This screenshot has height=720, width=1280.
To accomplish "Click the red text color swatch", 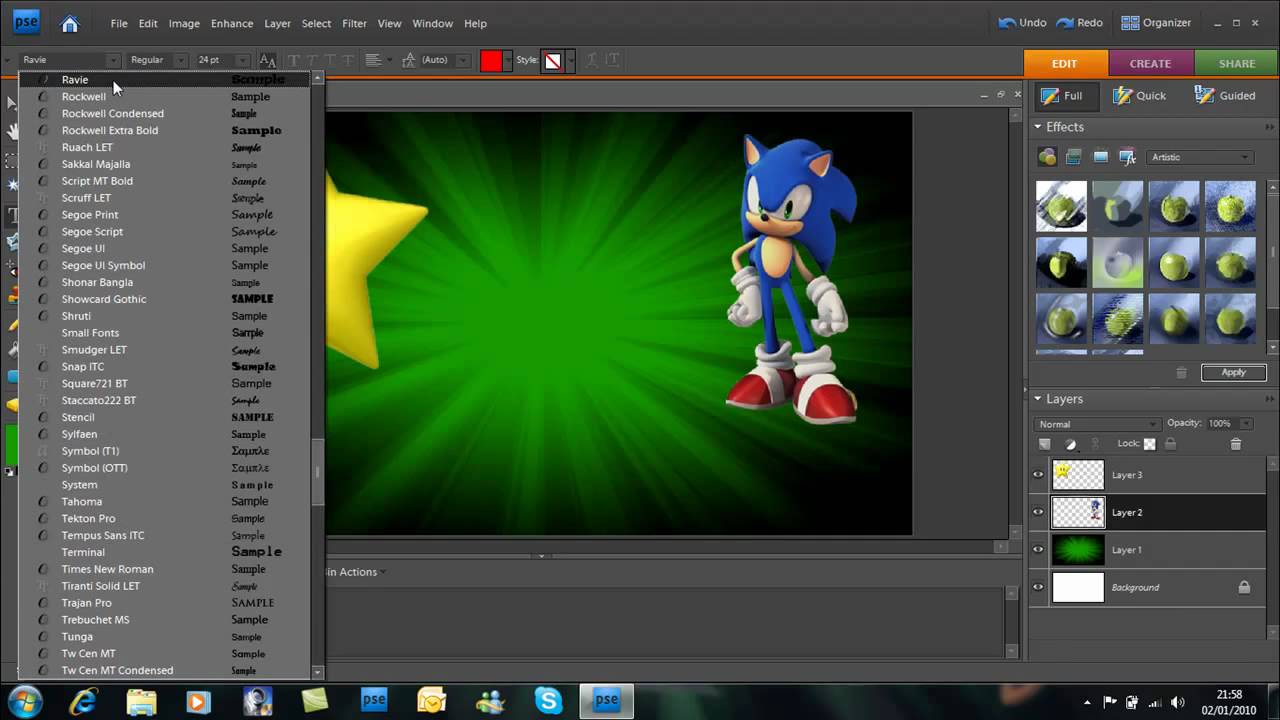I will pyautogui.click(x=491, y=60).
